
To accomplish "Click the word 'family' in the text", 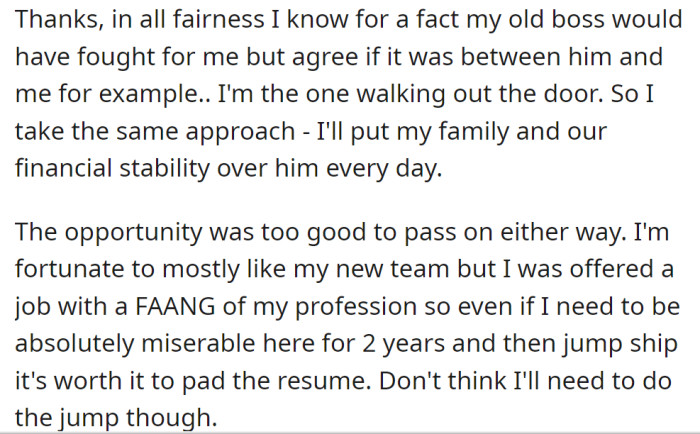I will click(473, 132).
